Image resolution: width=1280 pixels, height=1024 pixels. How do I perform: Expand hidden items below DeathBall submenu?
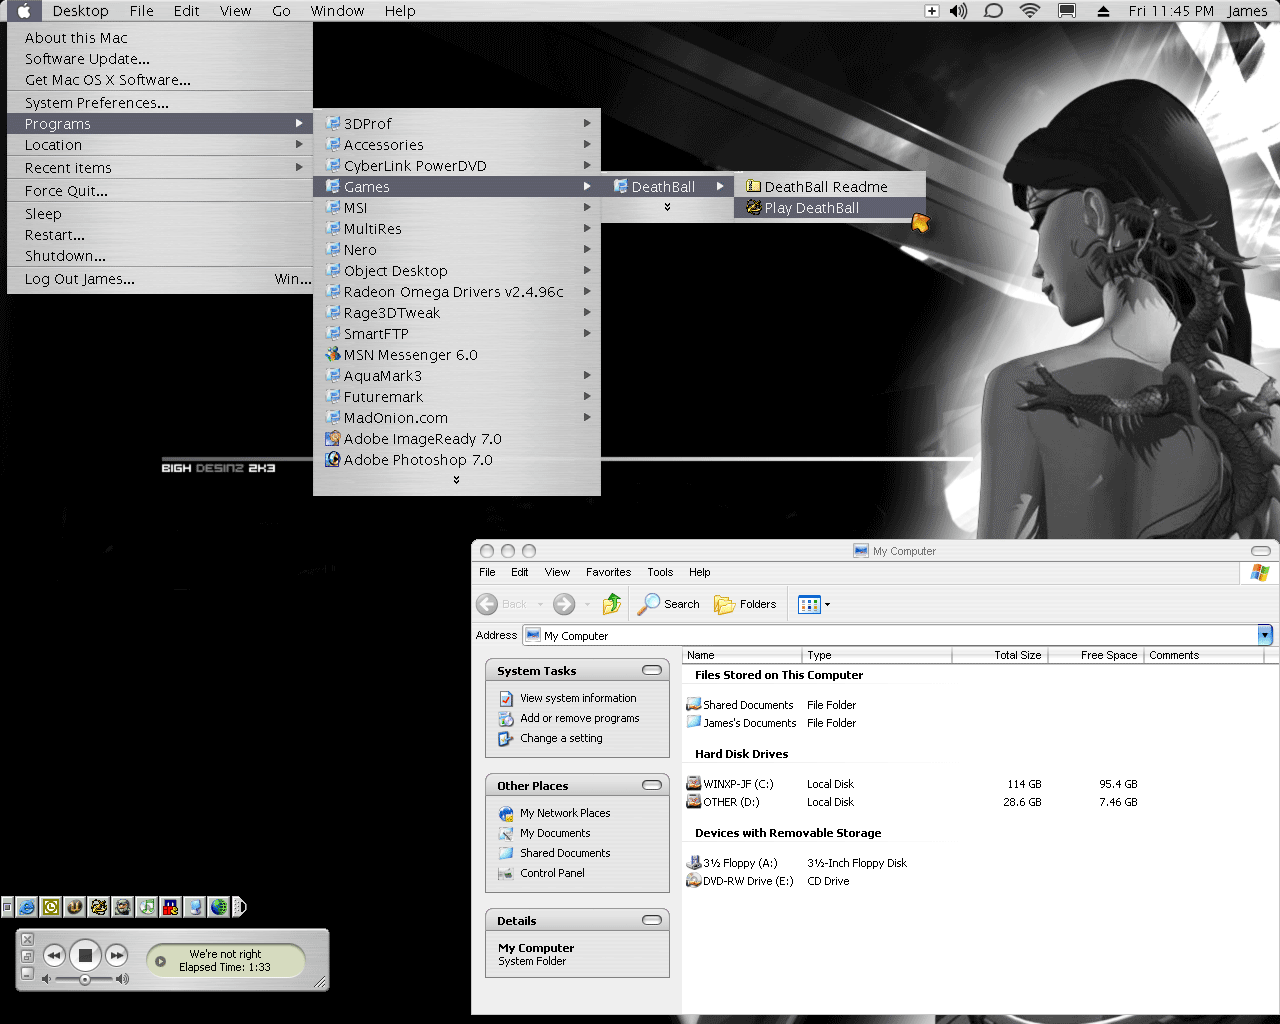click(667, 207)
